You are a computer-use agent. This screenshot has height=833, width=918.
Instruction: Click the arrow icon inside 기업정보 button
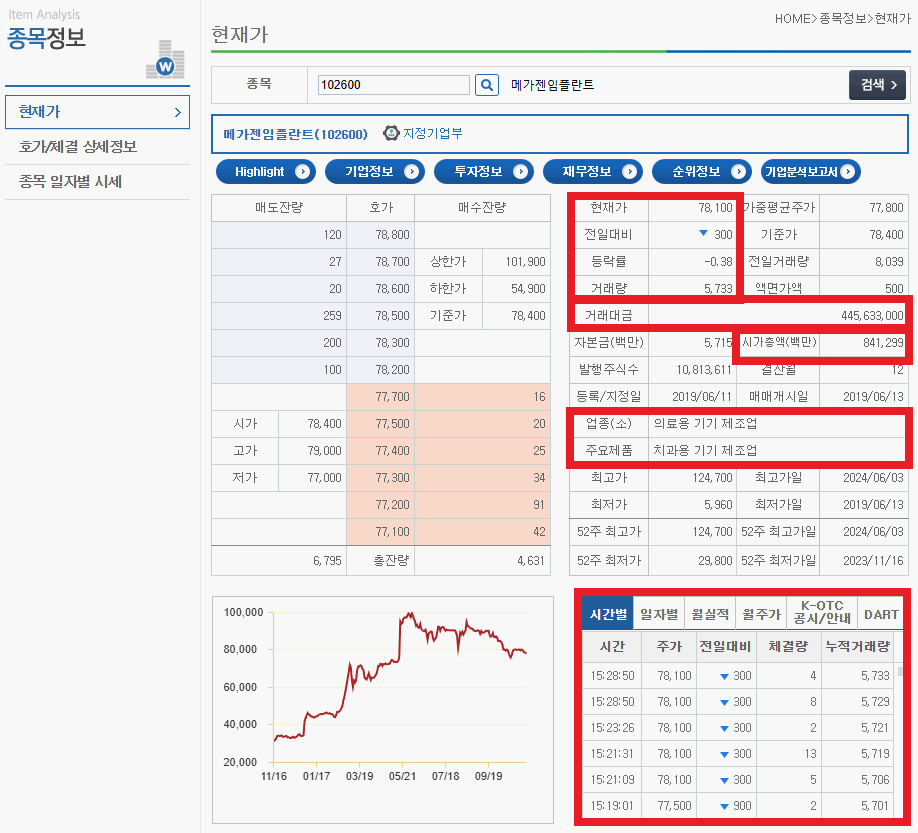(410, 171)
